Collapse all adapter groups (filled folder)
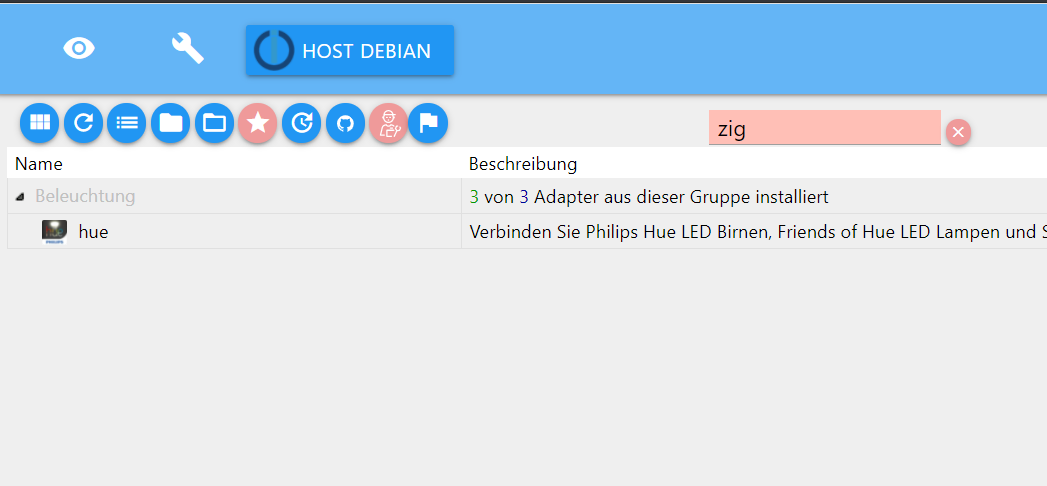The height and width of the screenshot is (486, 1047). click(171, 123)
